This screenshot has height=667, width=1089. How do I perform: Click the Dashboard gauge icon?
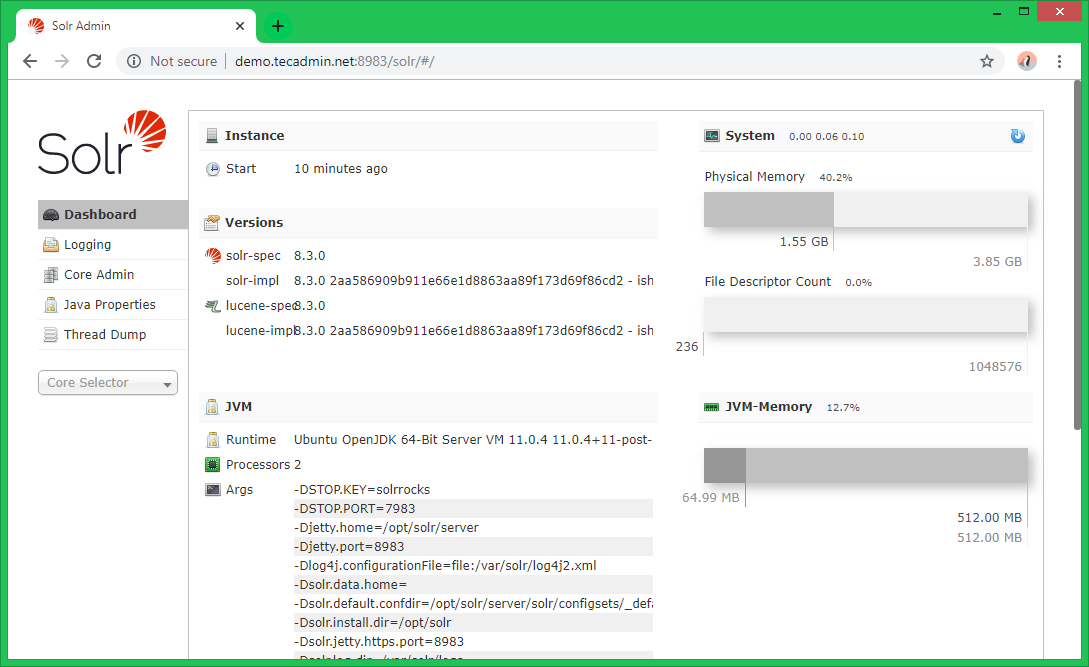(51, 215)
